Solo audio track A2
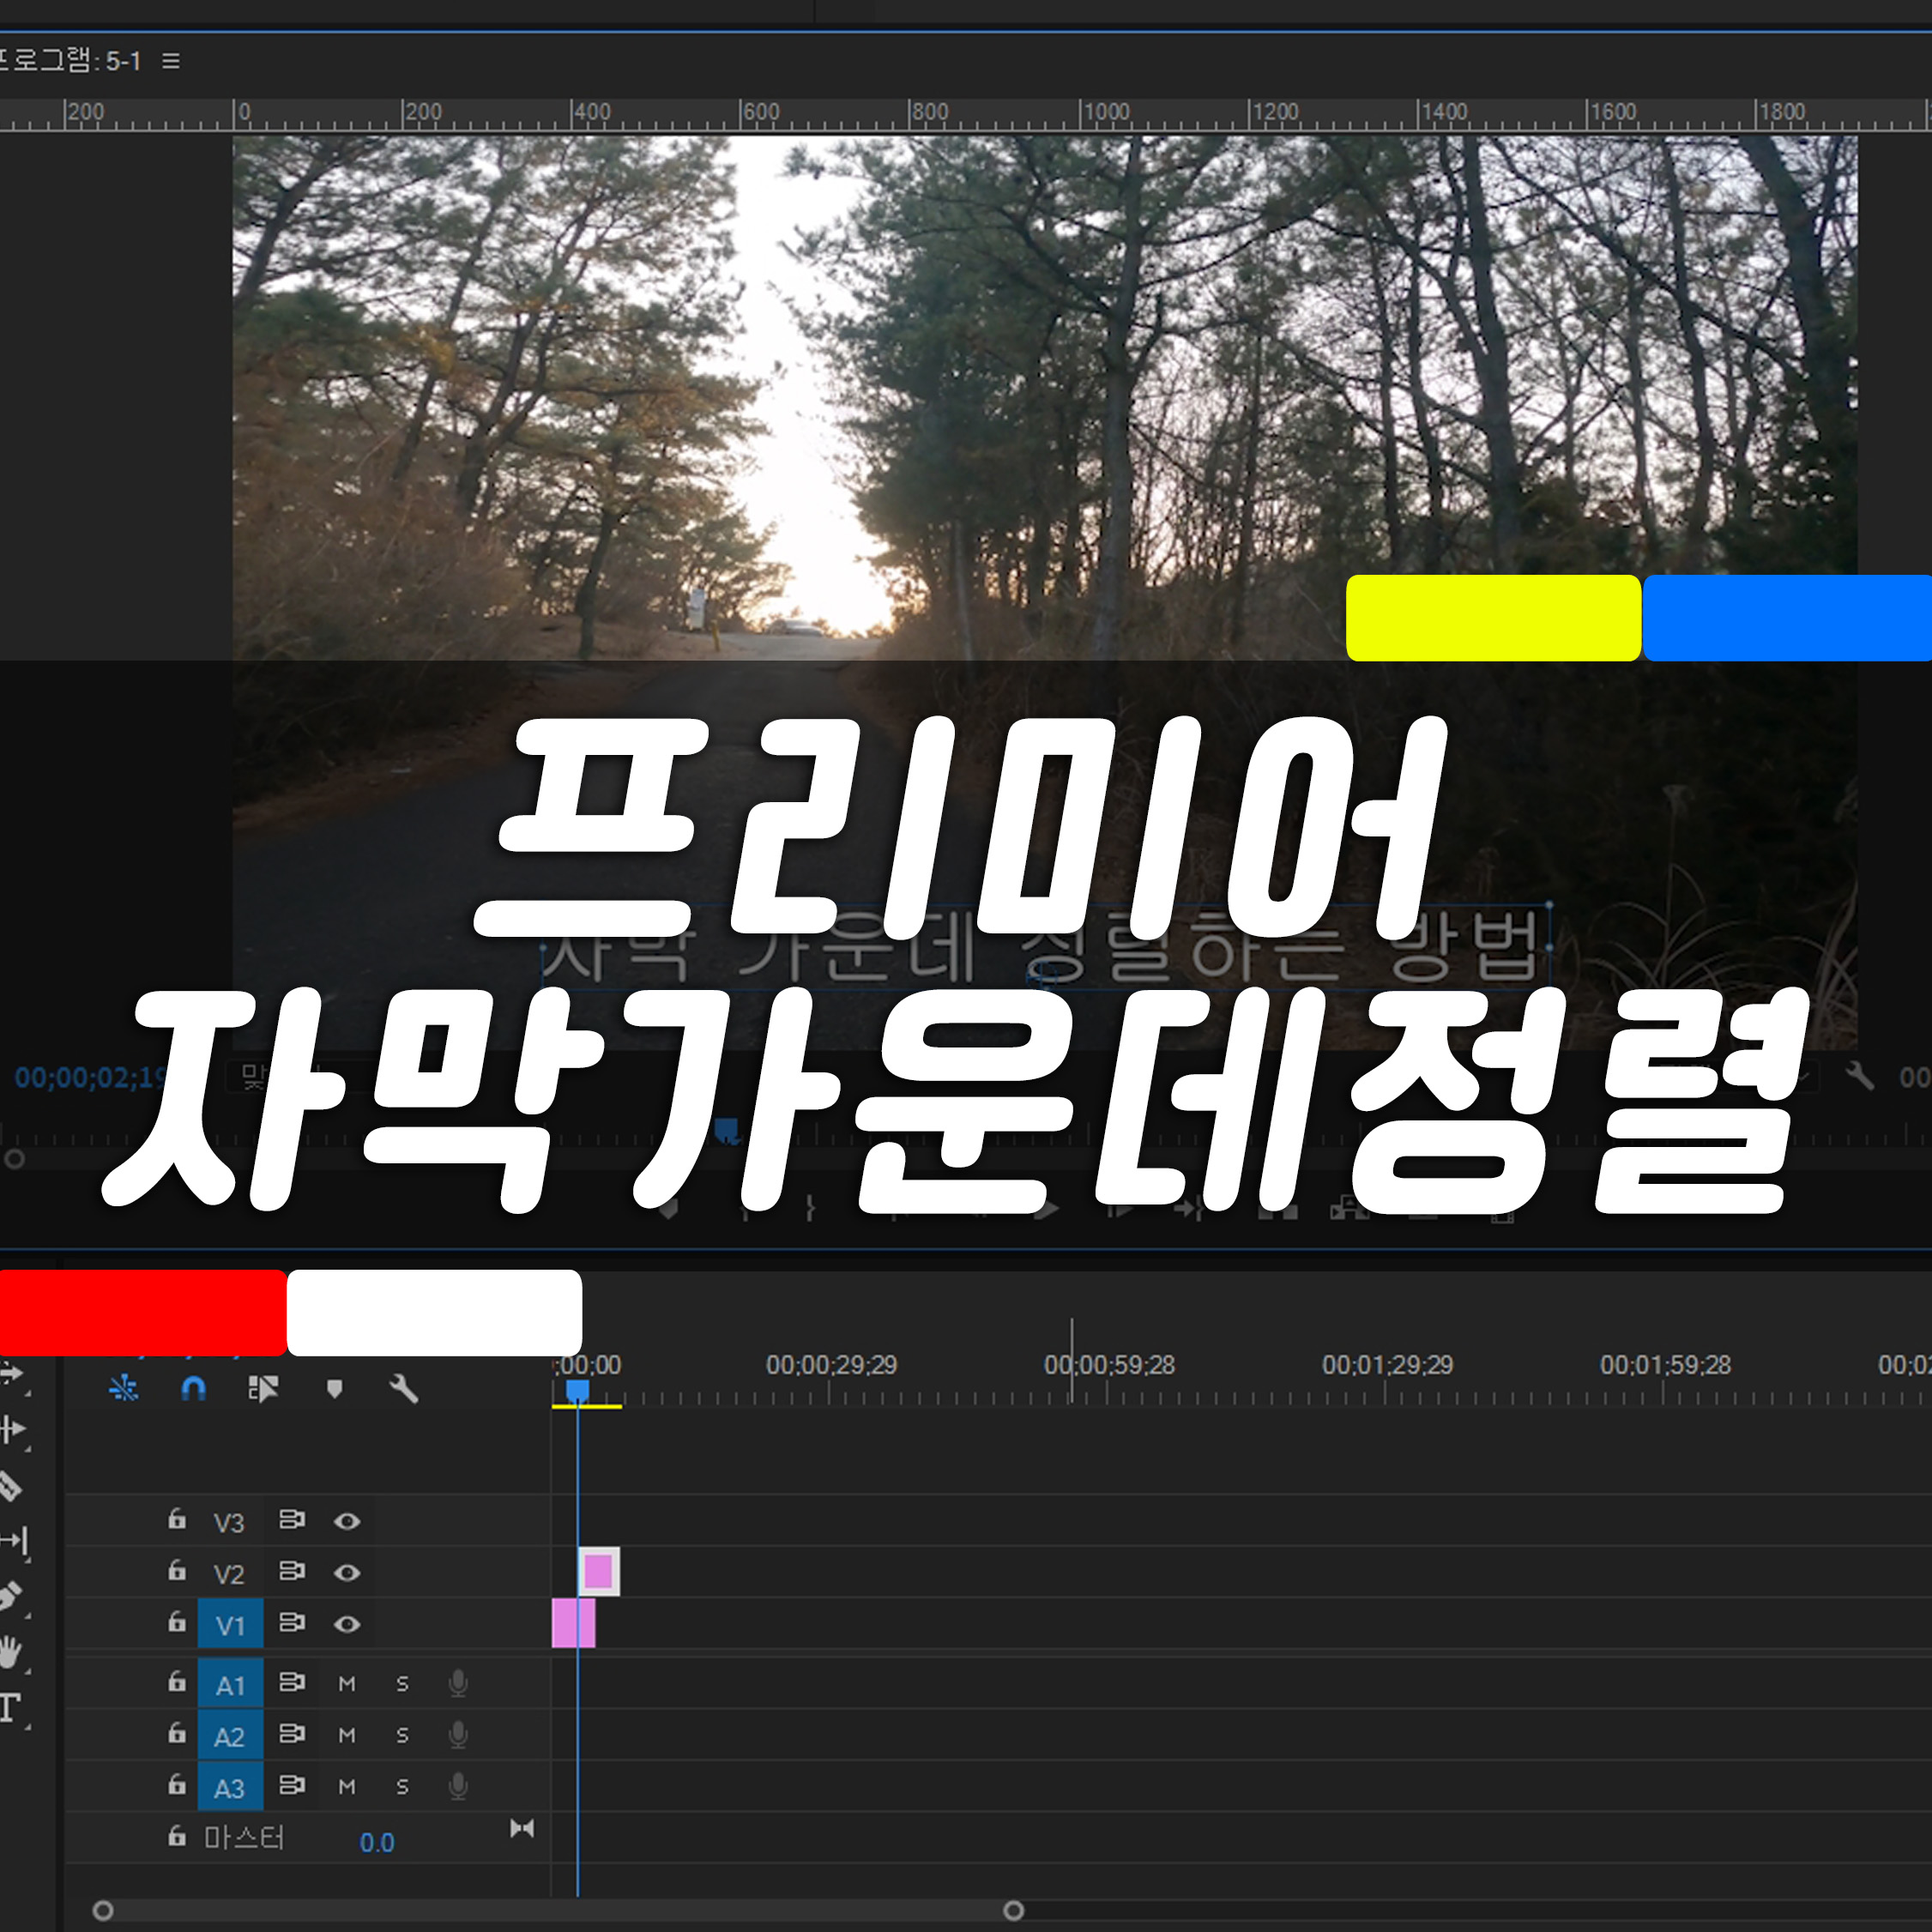 (x=402, y=1735)
